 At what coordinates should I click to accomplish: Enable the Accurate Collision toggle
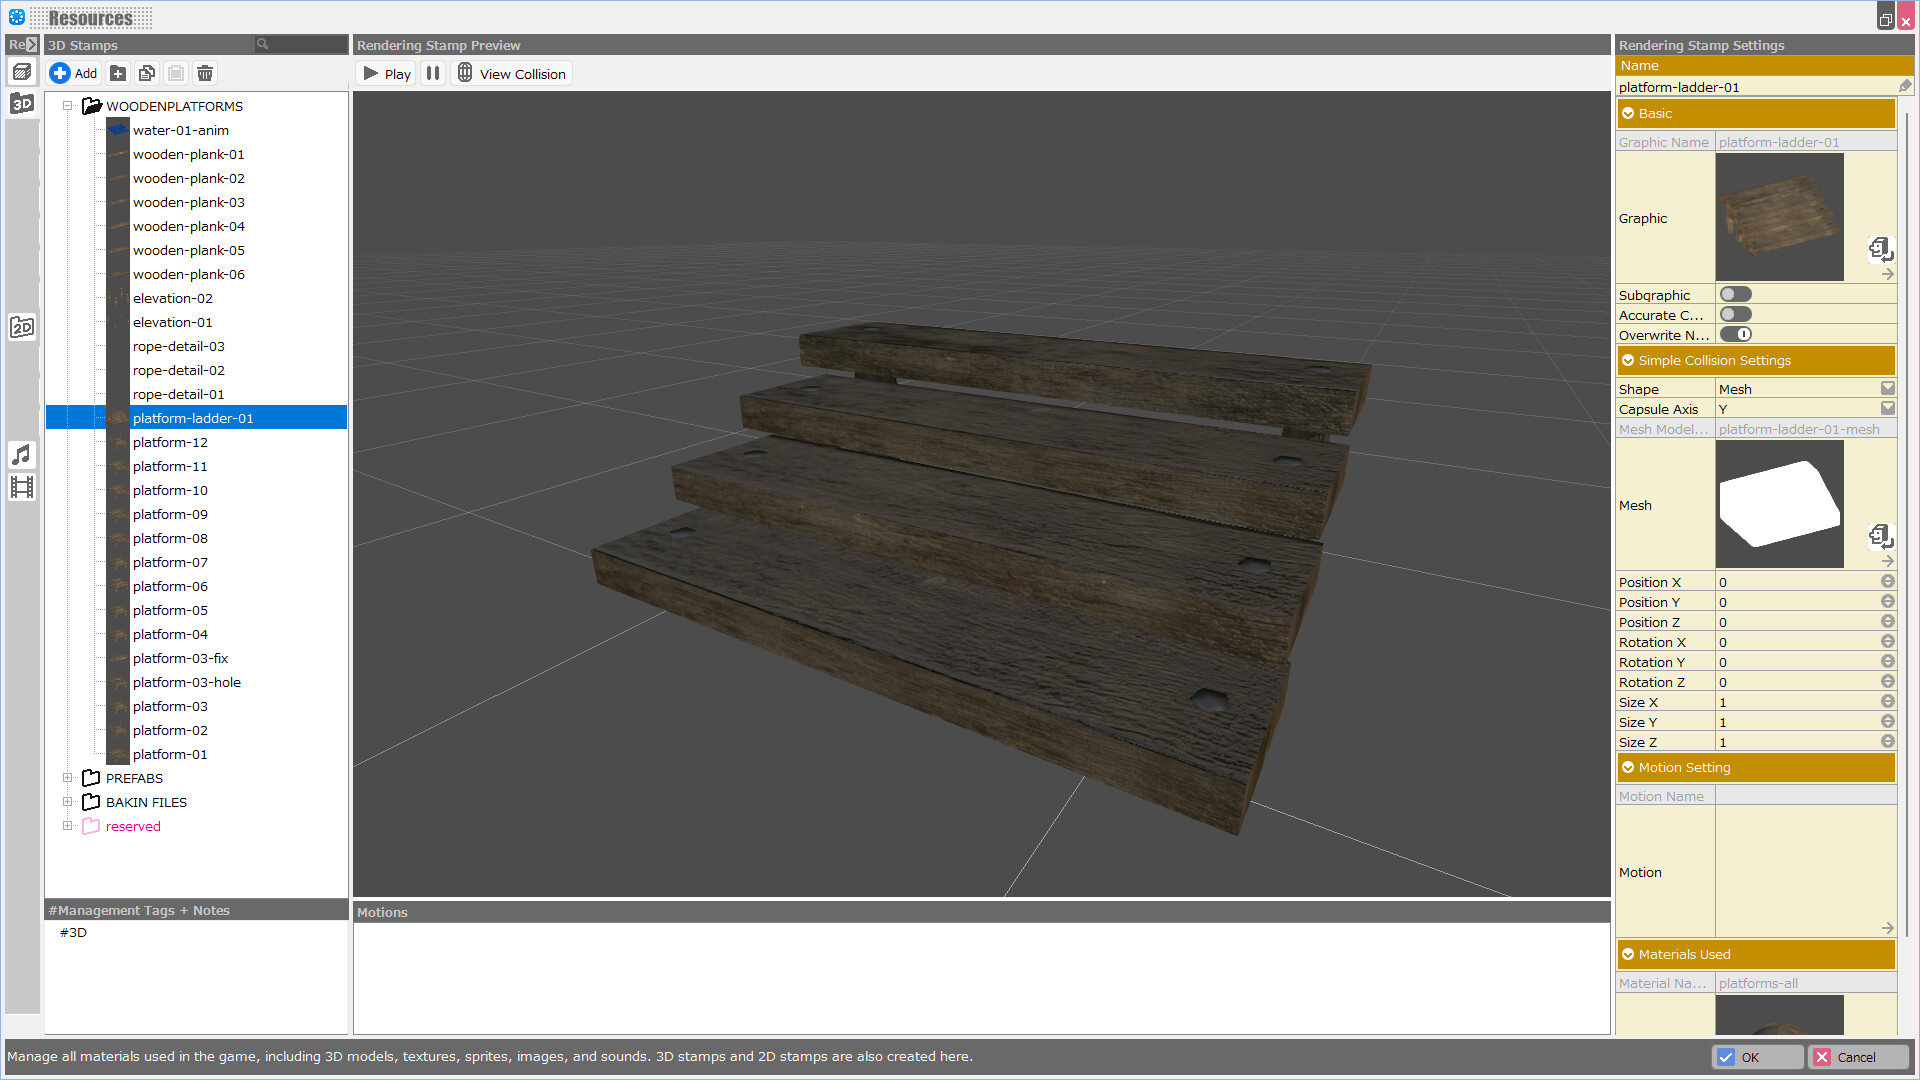(1736, 314)
